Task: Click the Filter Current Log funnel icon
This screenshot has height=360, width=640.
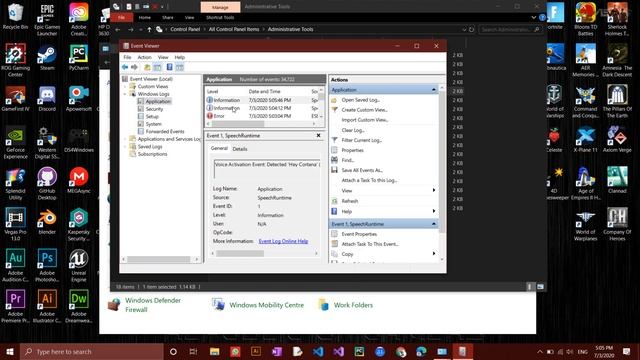Action: [334, 140]
